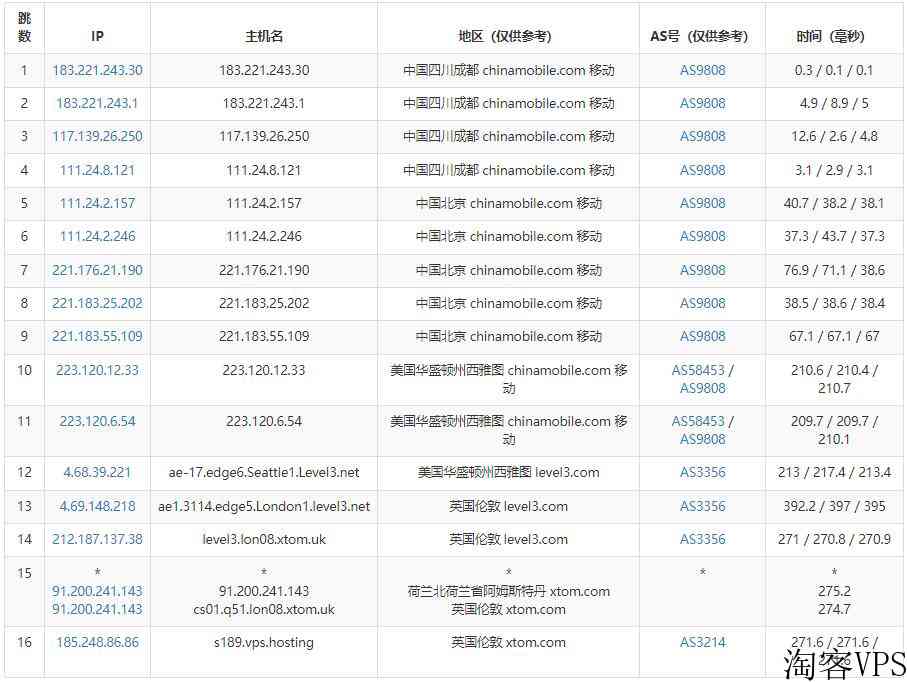The height and width of the screenshot is (682, 907).
Task: Select hostname ae-17.edge6.Seattle1.Level3.net
Action: pos(264,472)
